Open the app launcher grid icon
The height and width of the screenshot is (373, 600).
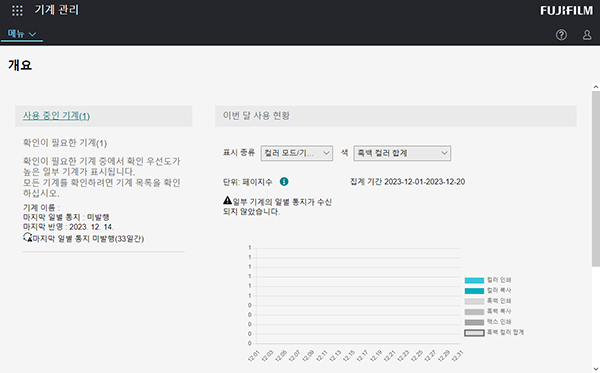click(x=17, y=10)
